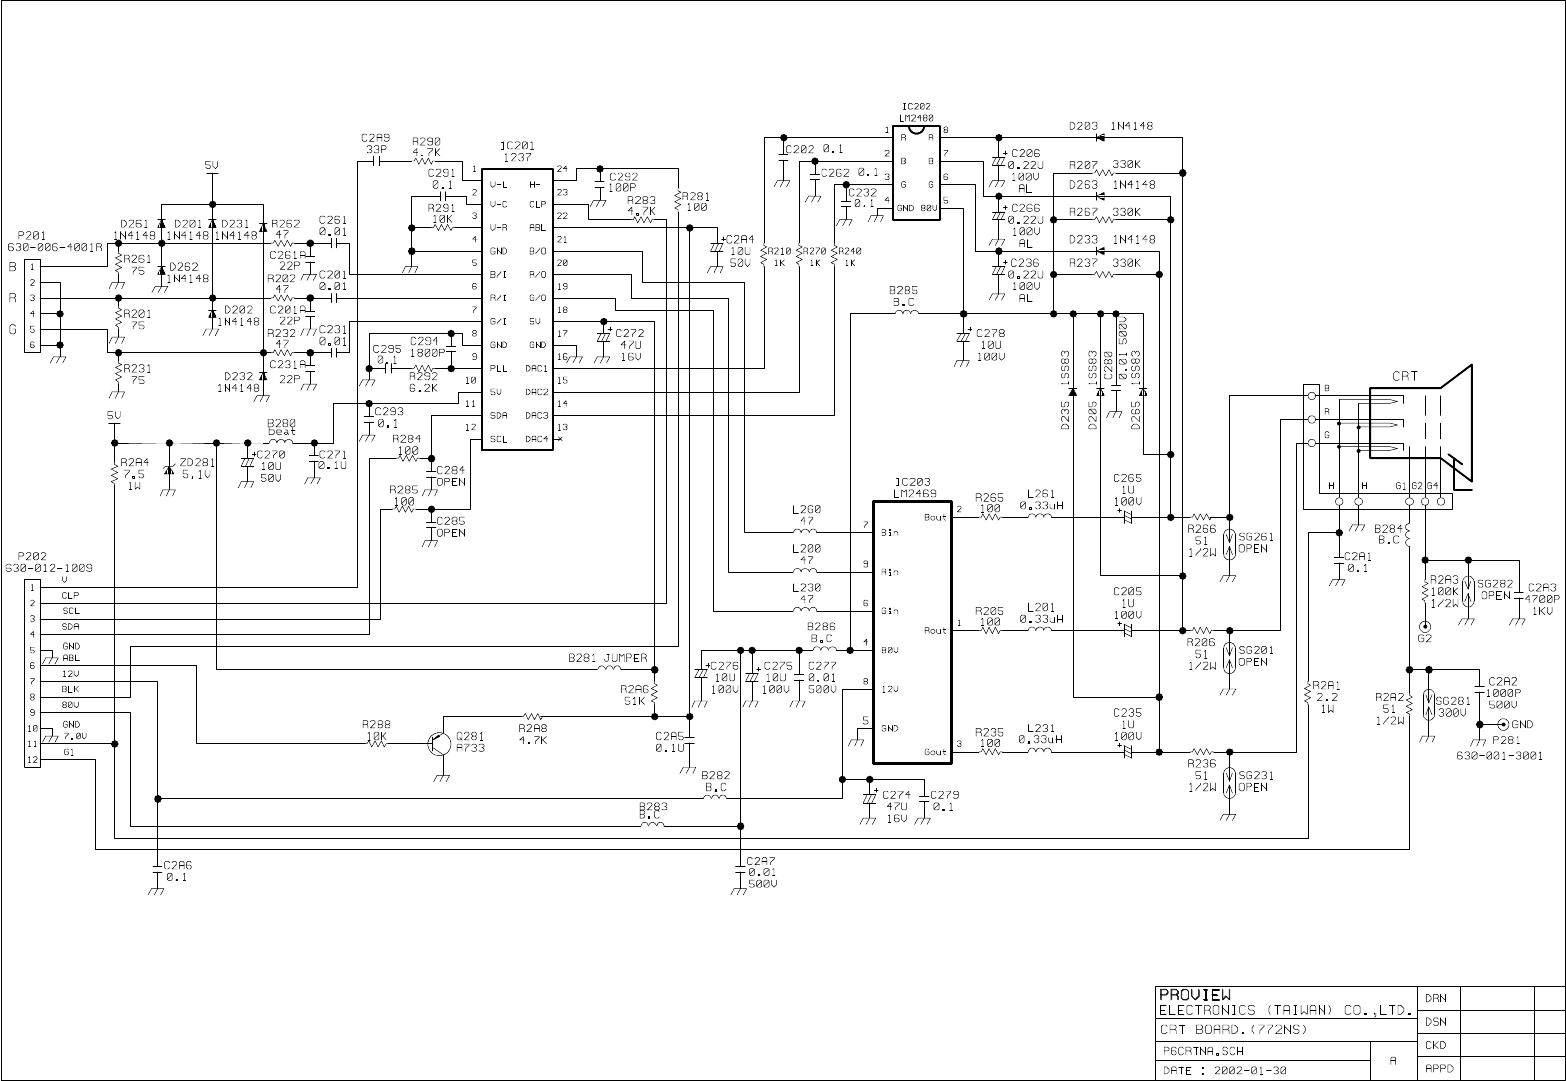Image resolution: width=1566 pixels, height=1081 pixels.
Task: Click the "R210" resistor label
Action: pyautogui.click(x=778, y=251)
